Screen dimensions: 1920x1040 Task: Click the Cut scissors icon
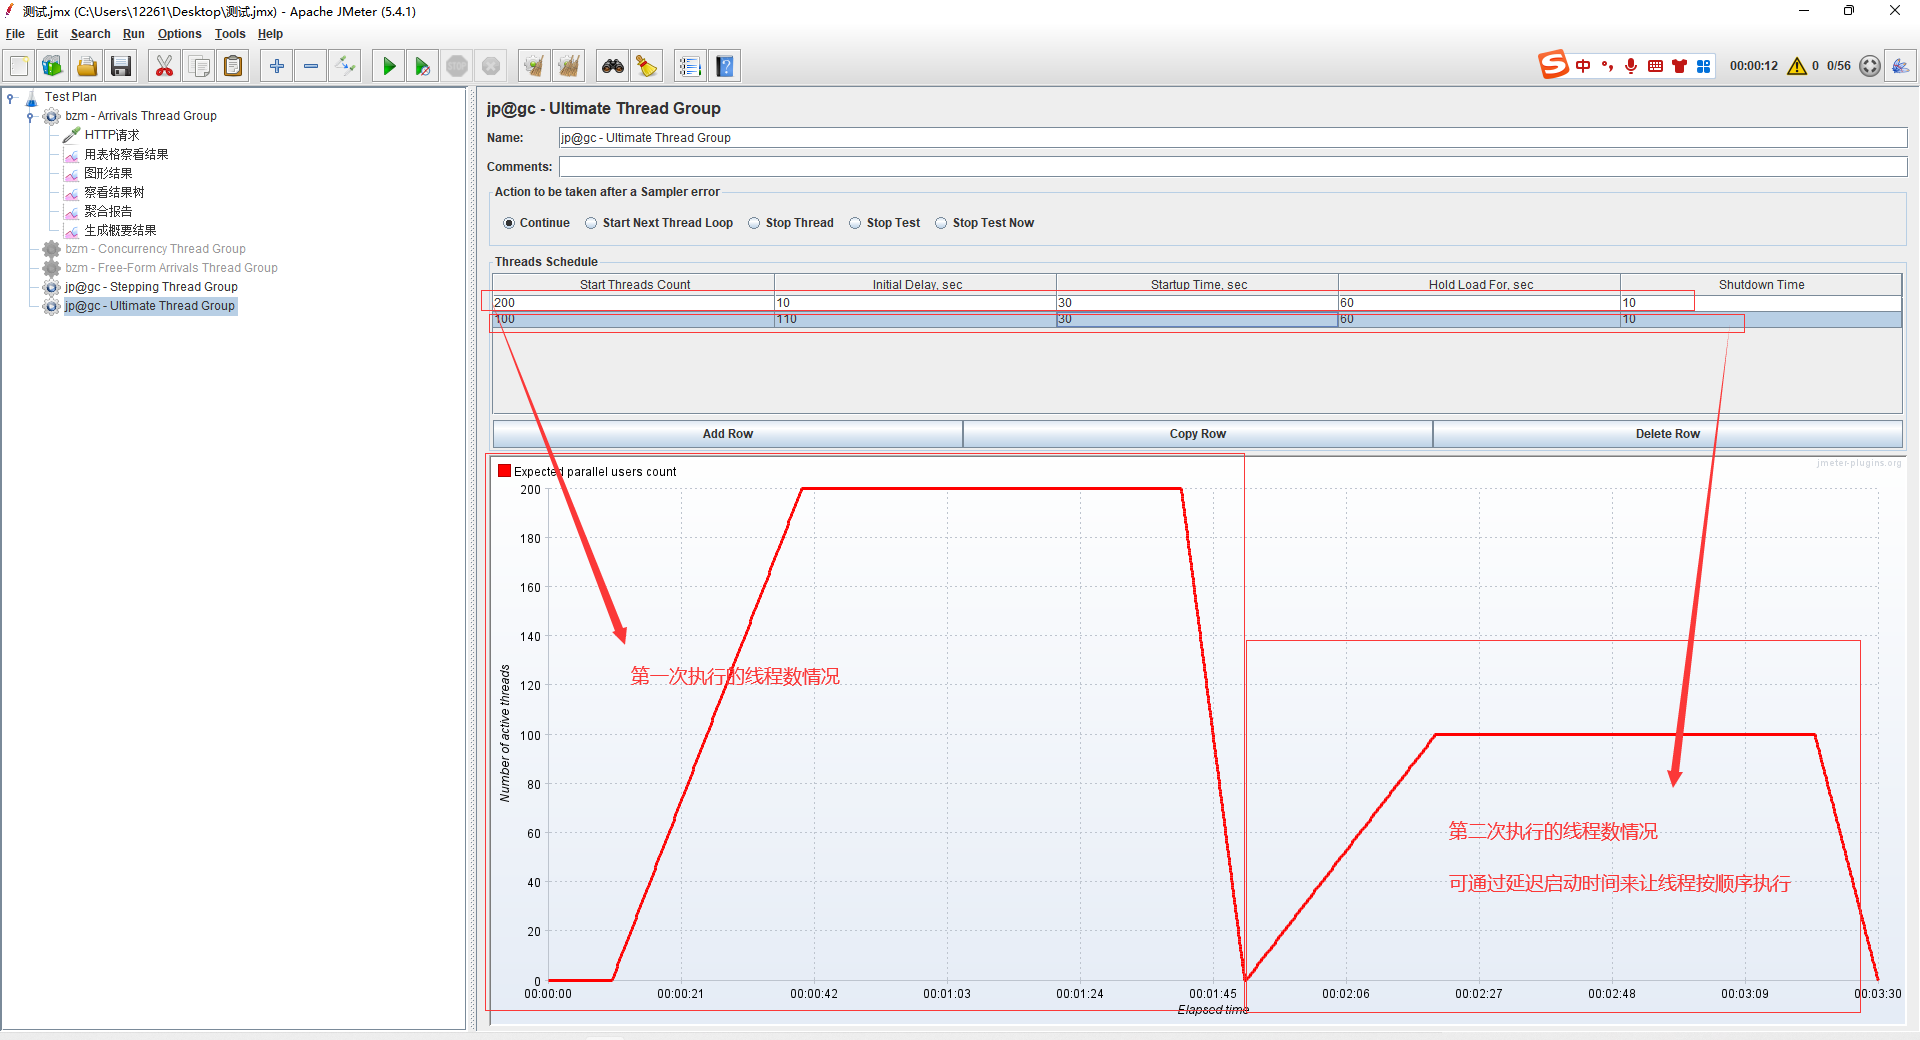point(164,66)
